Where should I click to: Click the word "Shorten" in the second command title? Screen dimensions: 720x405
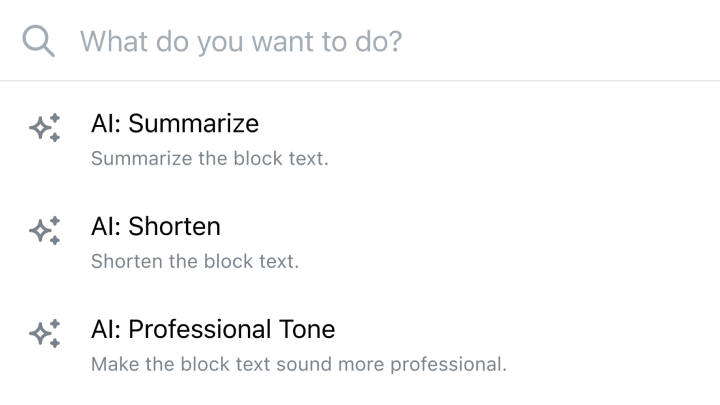[x=174, y=226]
